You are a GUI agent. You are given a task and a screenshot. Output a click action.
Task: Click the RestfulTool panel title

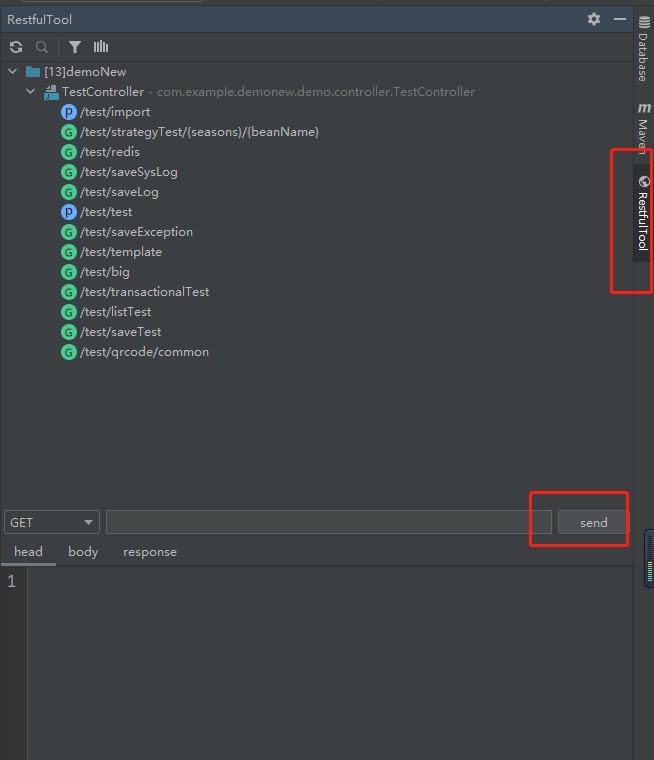point(39,20)
